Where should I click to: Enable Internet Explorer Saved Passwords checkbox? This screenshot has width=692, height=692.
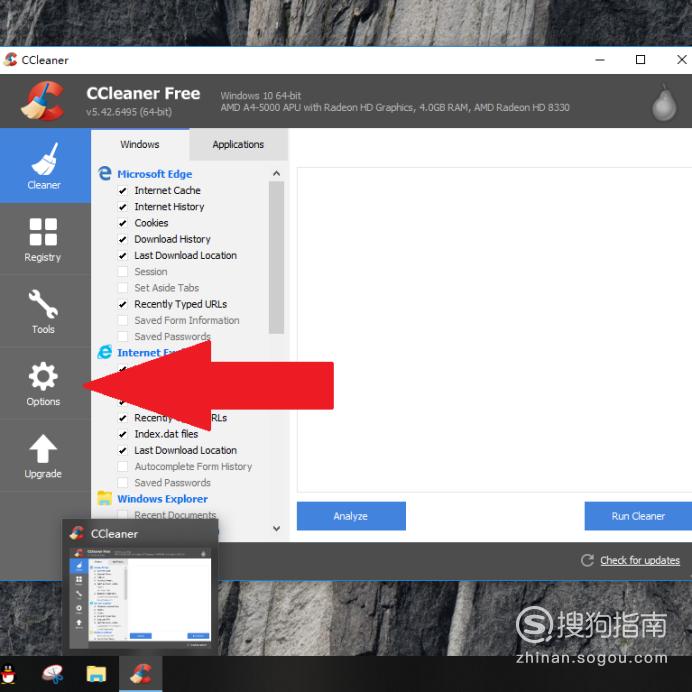pos(123,483)
